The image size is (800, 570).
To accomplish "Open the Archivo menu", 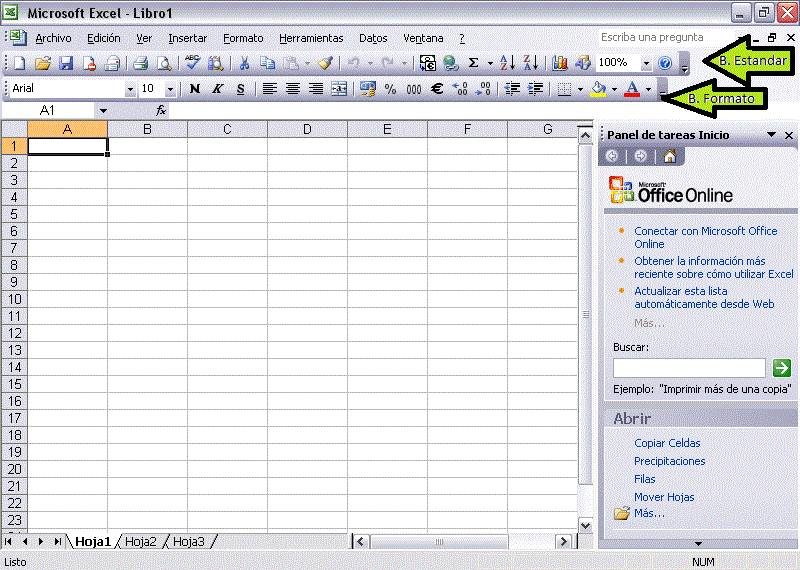I will pyautogui.click(x=53, y=38).
